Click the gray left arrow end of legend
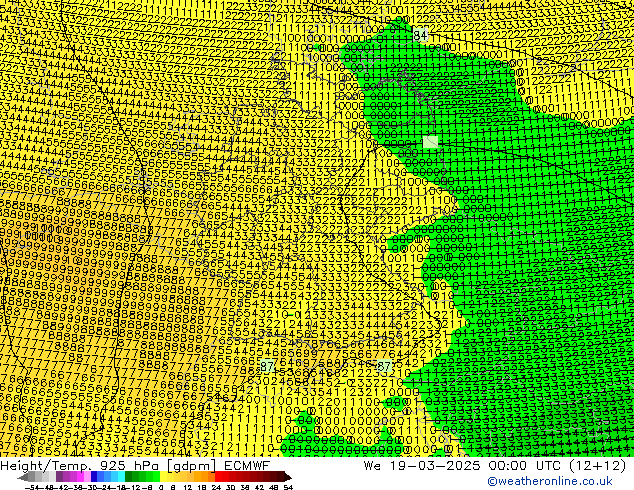The image size is (634, 490). [23, 477]
